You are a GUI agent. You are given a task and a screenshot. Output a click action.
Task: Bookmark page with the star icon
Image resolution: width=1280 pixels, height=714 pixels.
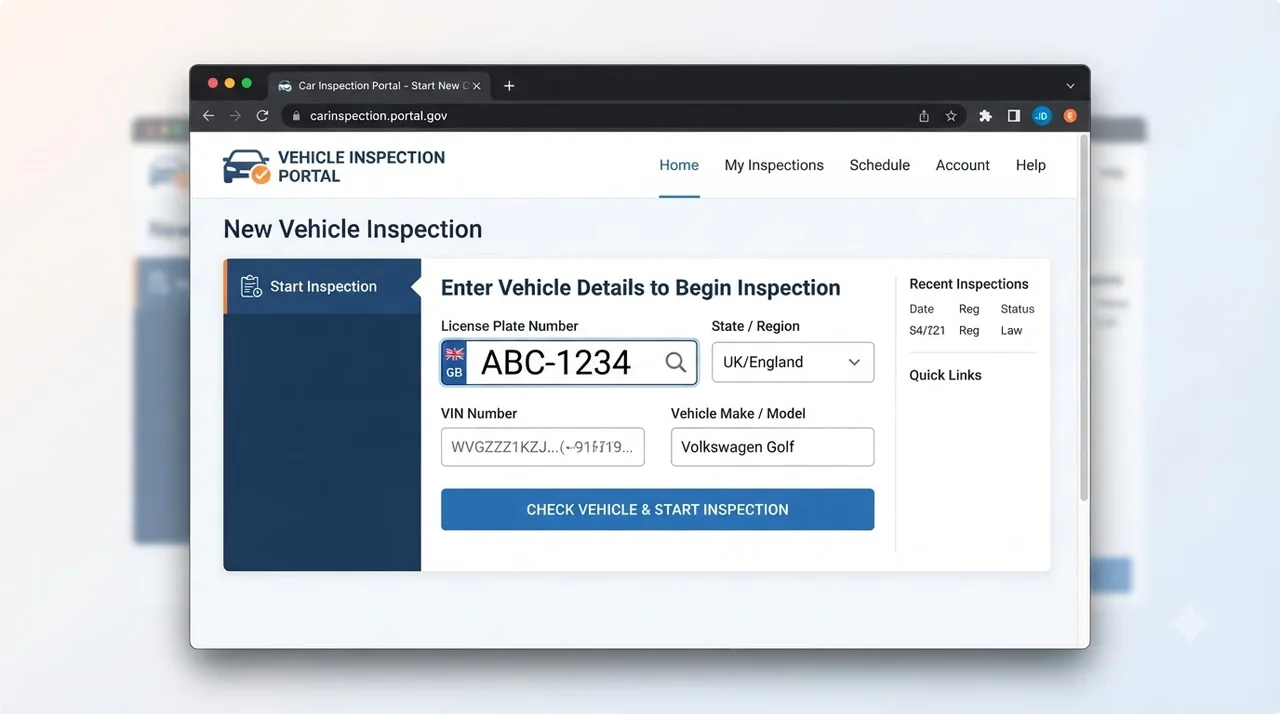pos(951,116)
